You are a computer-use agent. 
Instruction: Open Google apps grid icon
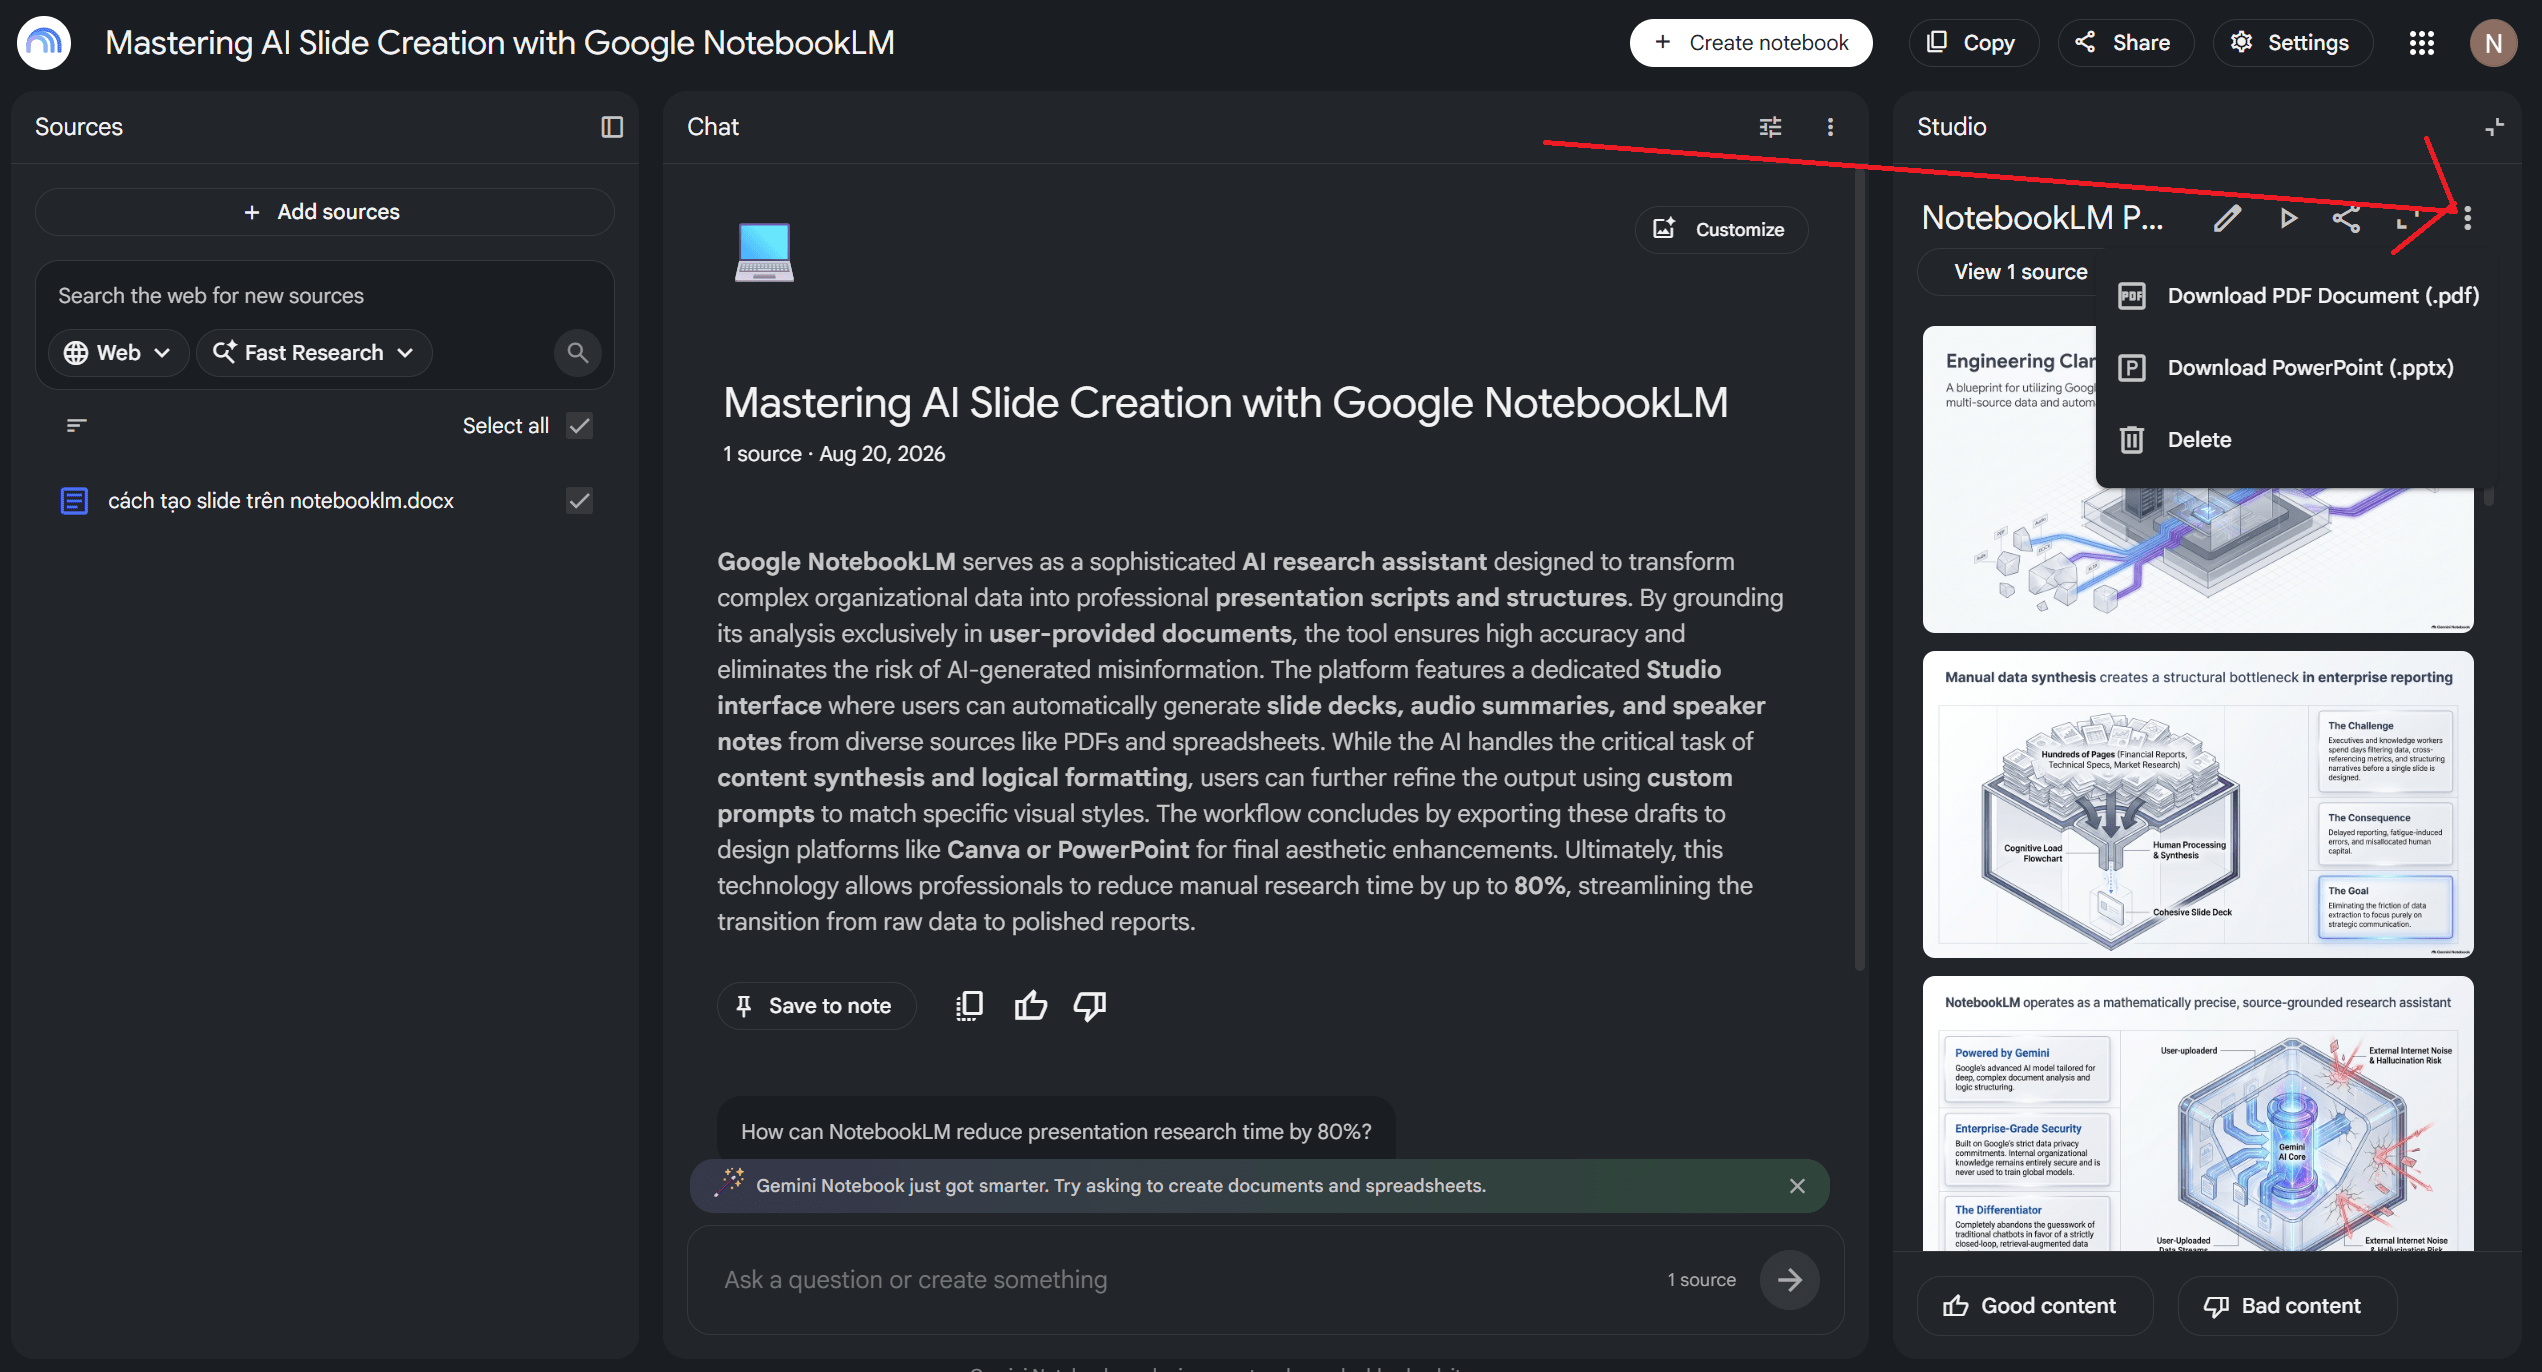point(2421,43)
